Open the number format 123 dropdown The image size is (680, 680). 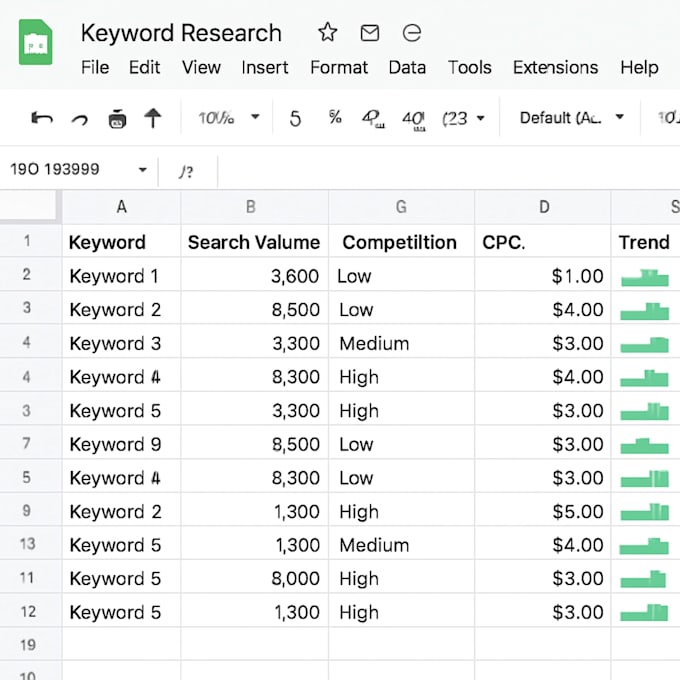point(463,118)
